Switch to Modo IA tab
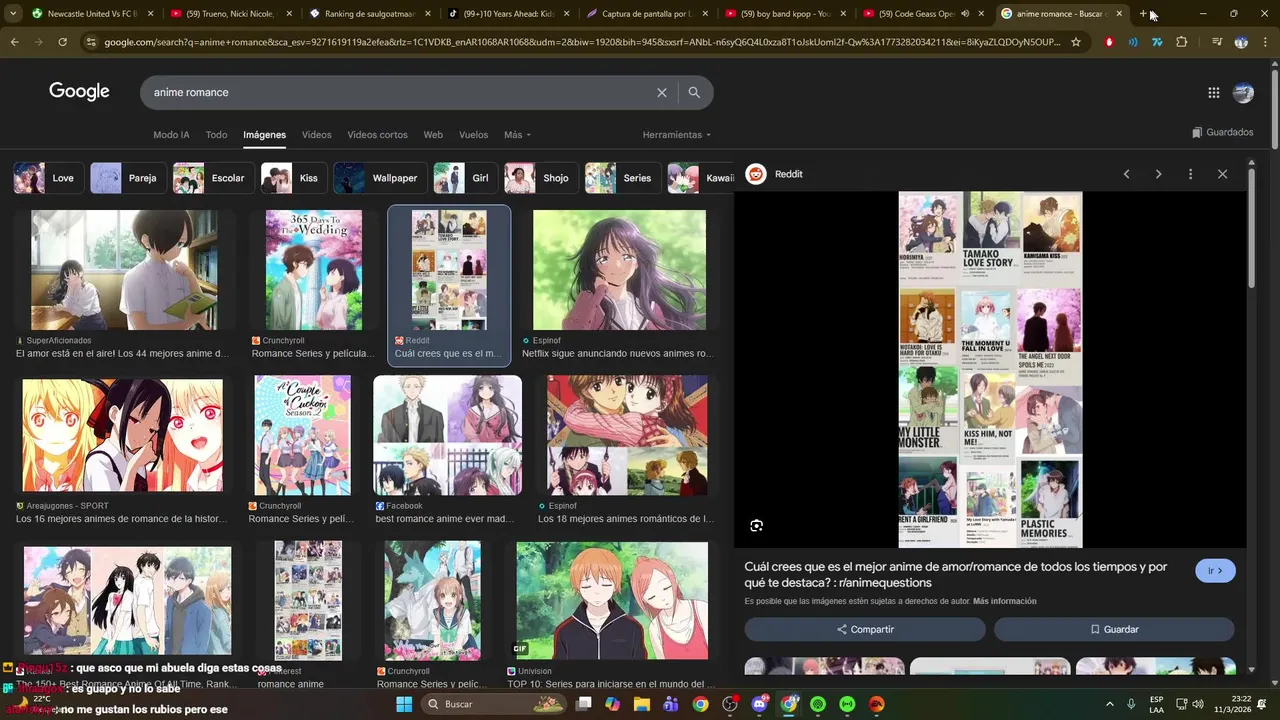The image size is (1280, 720). 171,135
